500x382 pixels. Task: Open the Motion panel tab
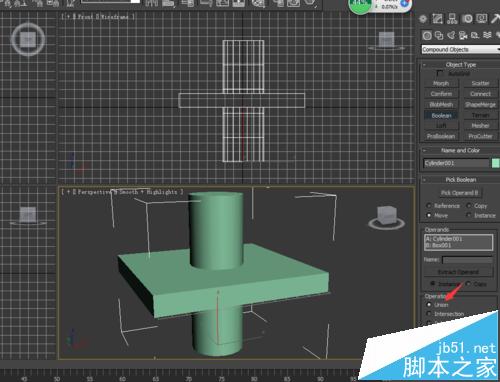(x=467, y=19)
